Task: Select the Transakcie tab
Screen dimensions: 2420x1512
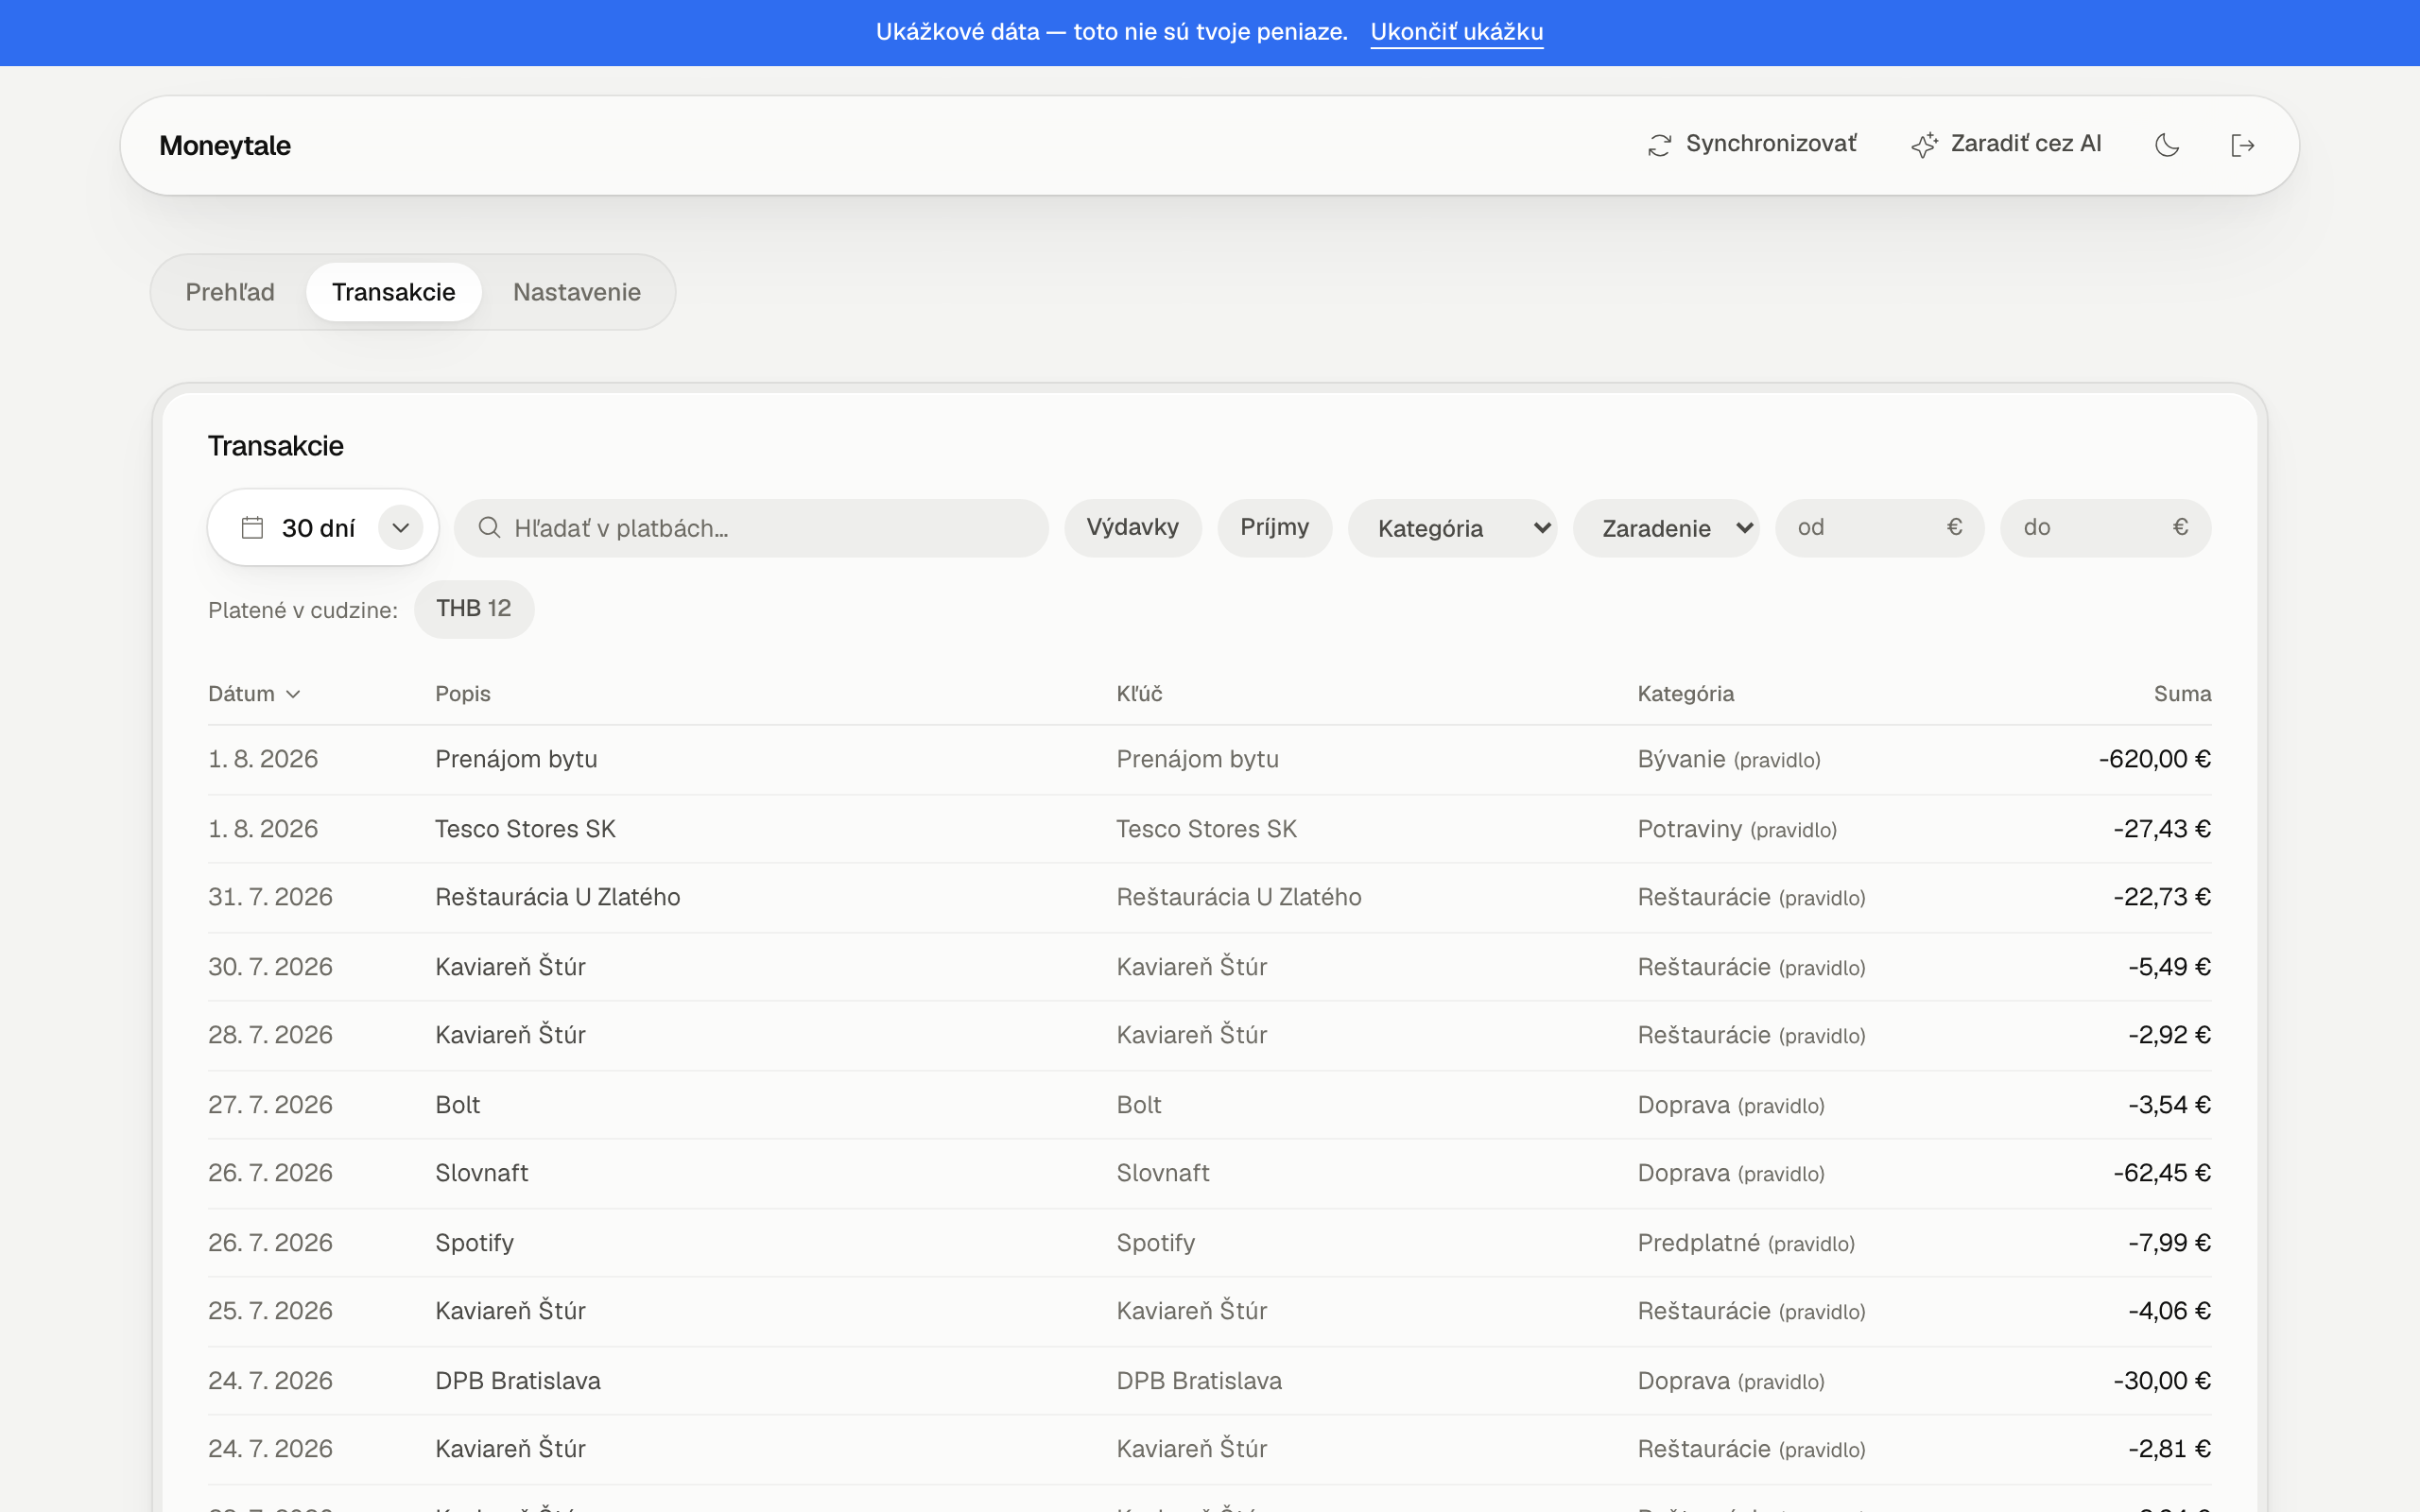Action: (394, 292)
